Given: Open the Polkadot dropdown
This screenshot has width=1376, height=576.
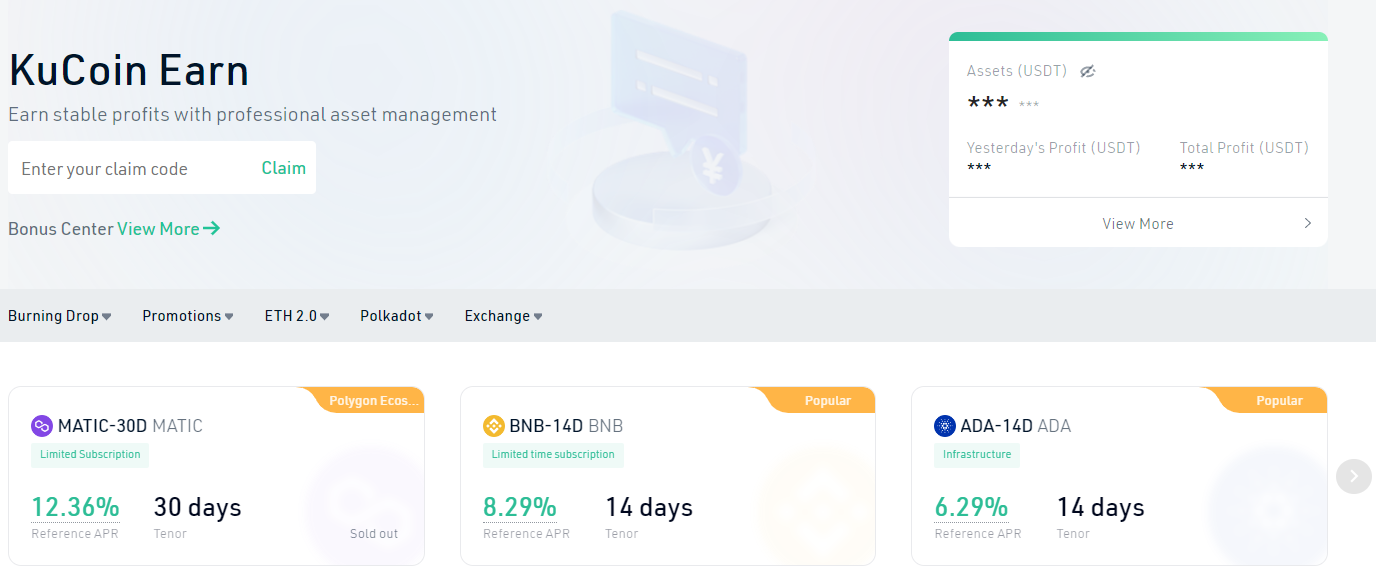Looking at the screenshot, I should [x=397, y=316].
